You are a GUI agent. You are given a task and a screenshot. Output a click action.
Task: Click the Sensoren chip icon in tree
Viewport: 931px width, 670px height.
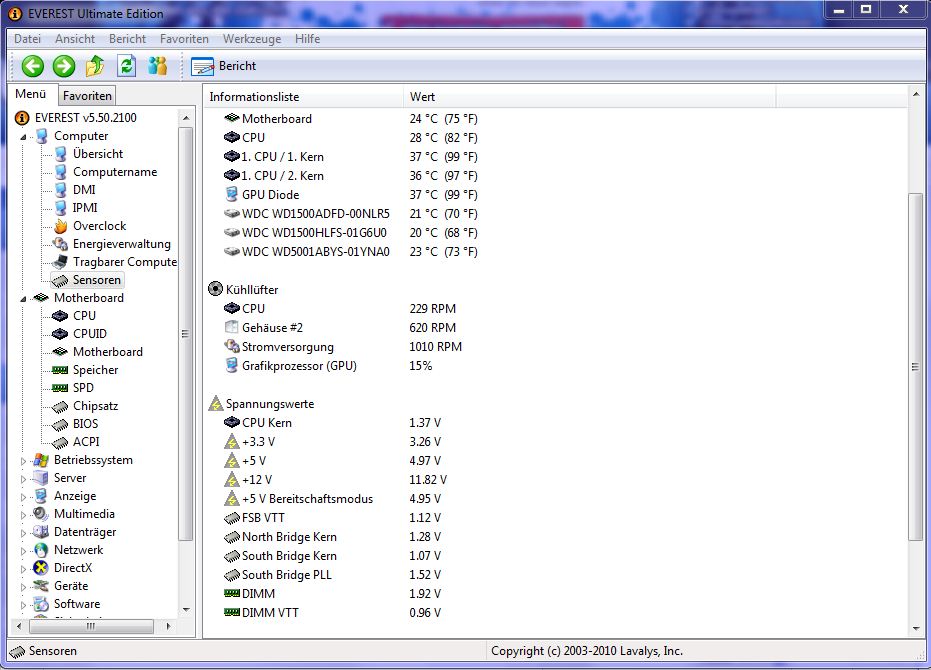pyautogui.click(x=61, y=280)
